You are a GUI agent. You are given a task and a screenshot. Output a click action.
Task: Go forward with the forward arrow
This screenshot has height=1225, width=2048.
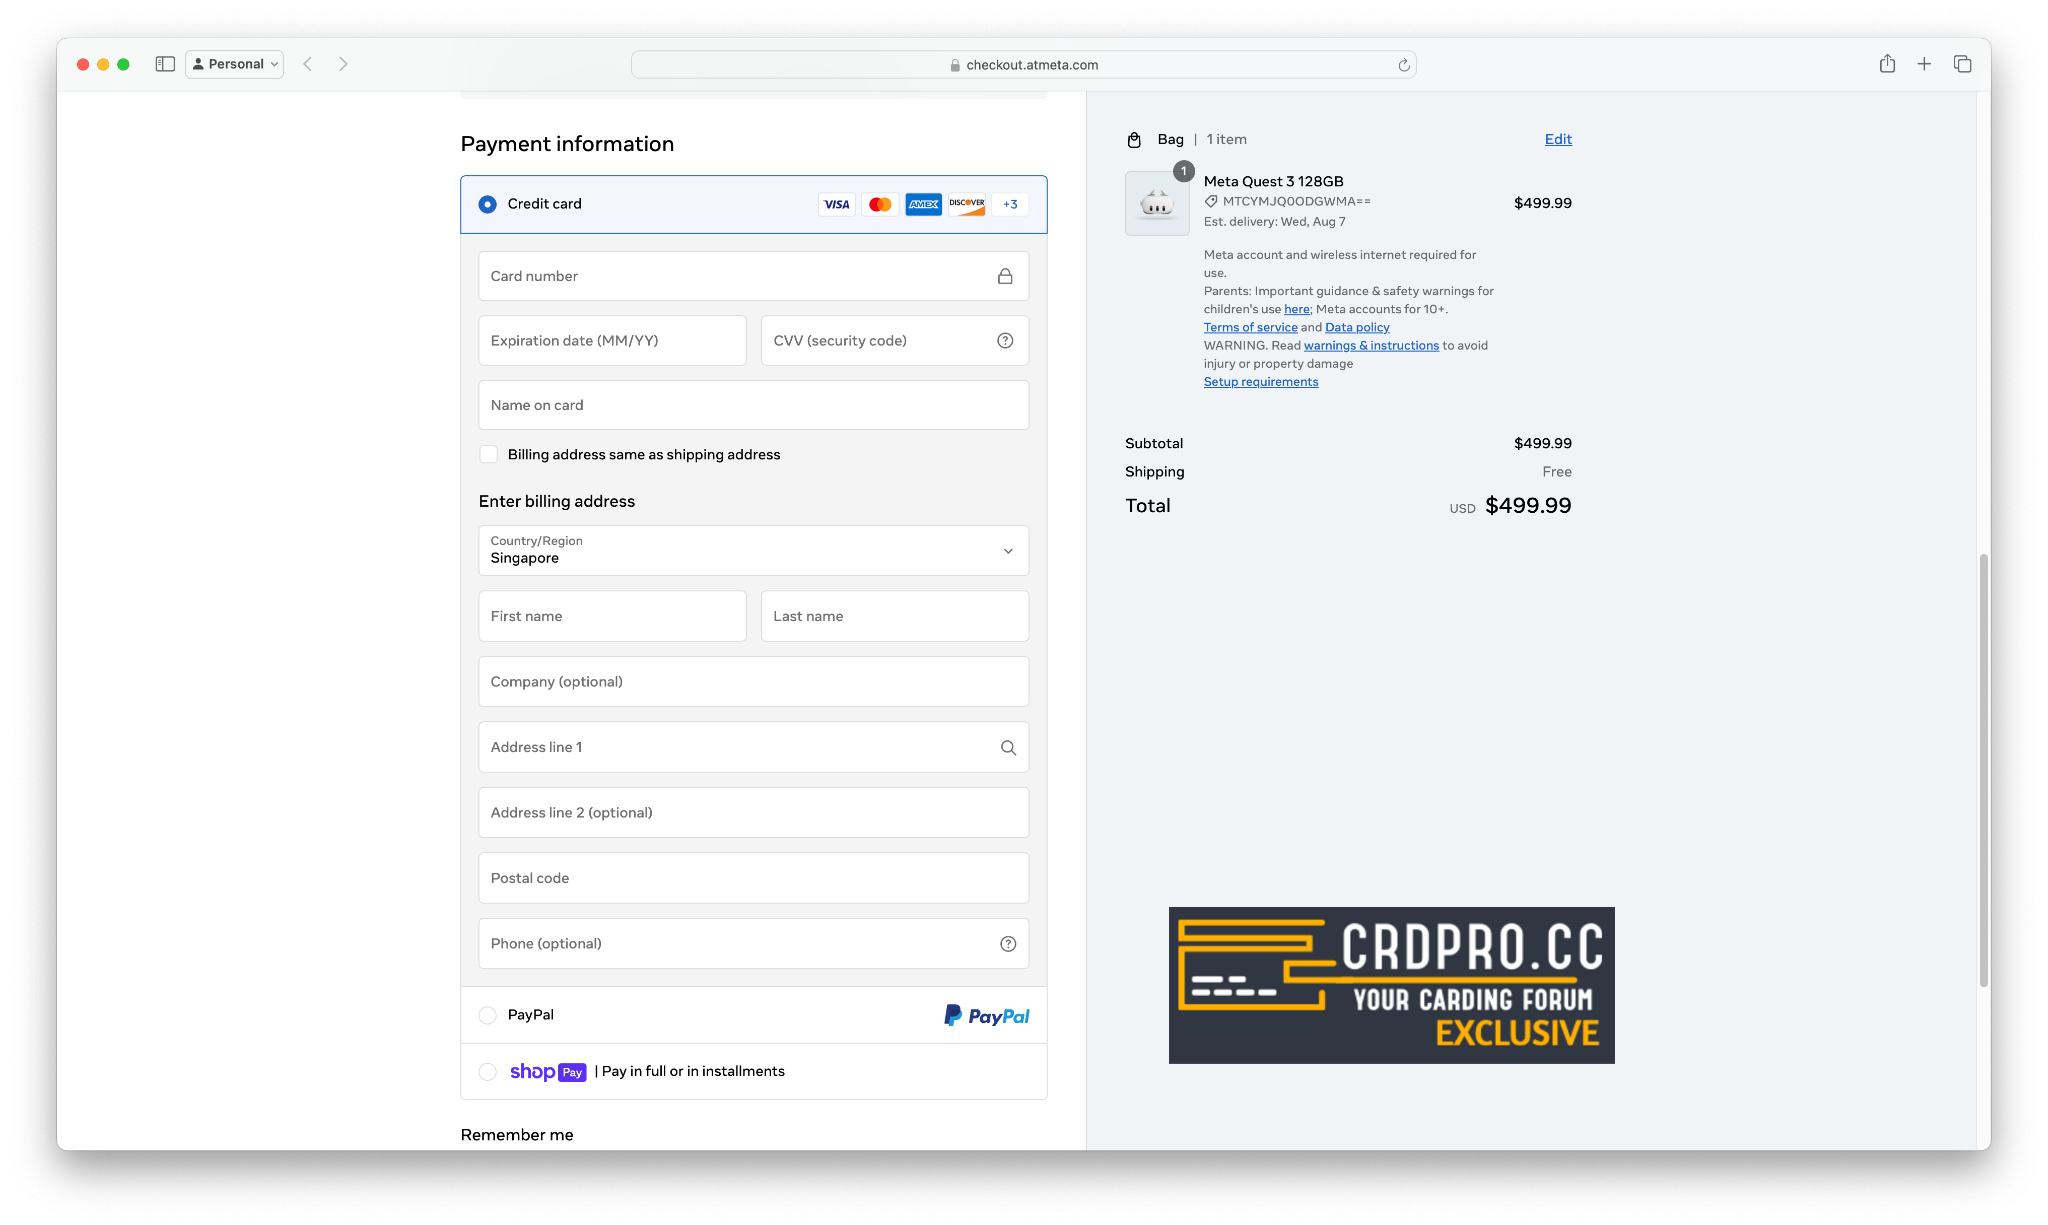343,64
